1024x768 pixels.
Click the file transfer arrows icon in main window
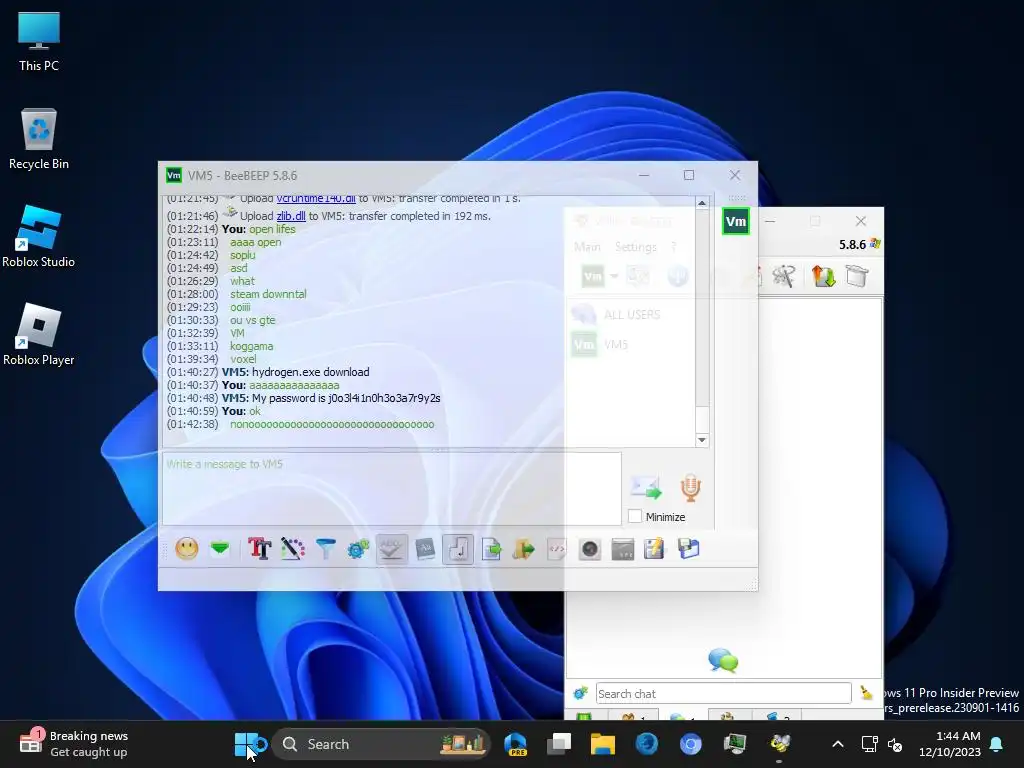[x=824, y=276]
